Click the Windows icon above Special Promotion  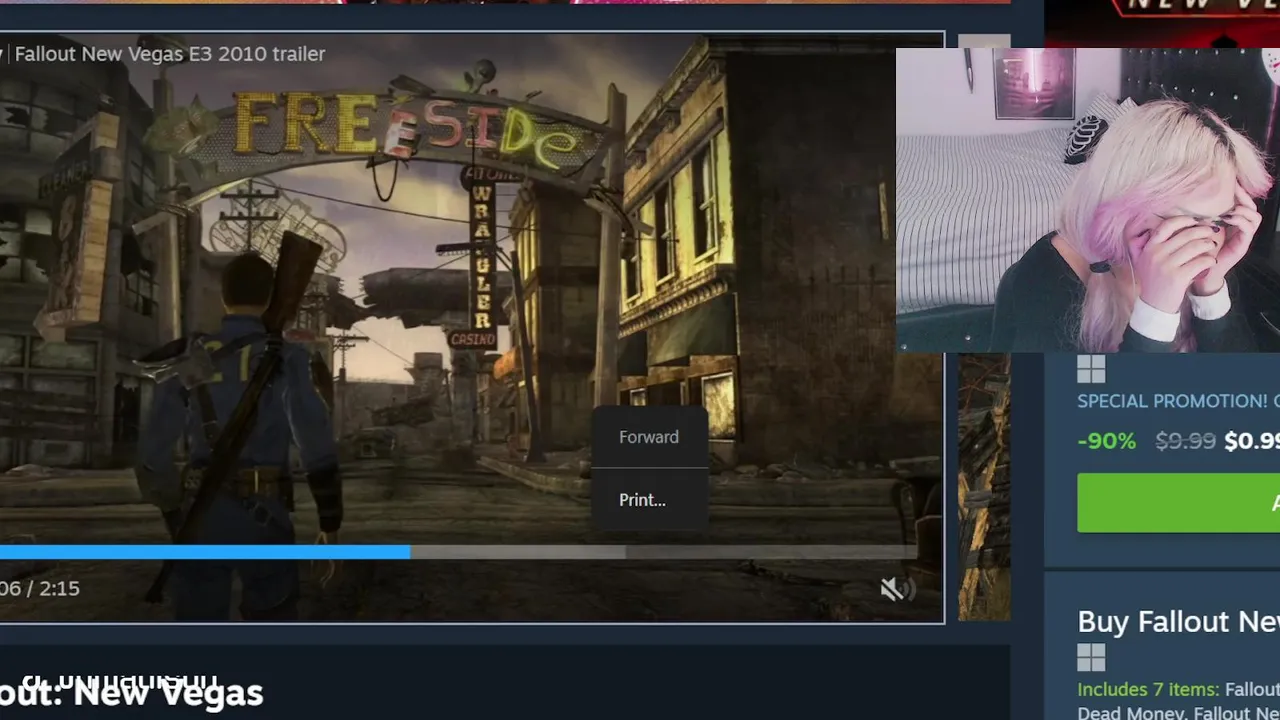point(1091,370)
